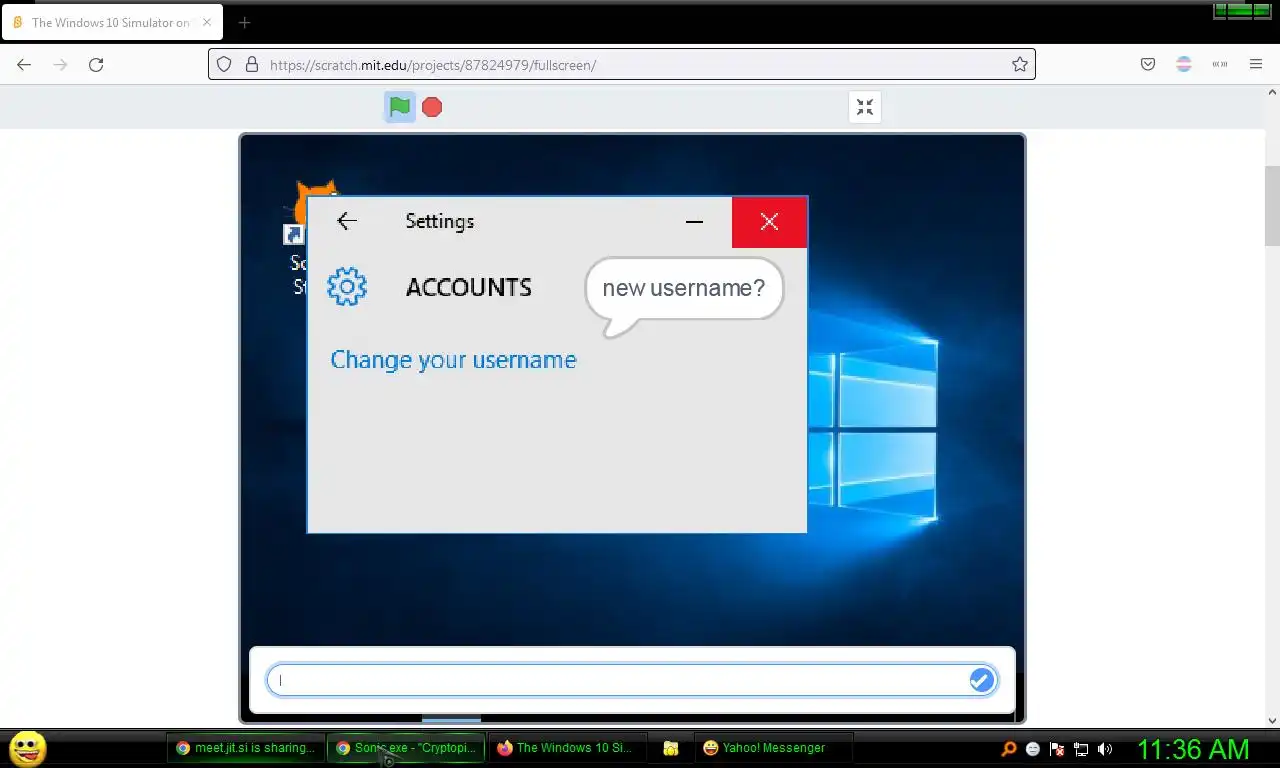Screen dimensions: 1280x768
Task: View site security info via the padlock
Action: 251,64
